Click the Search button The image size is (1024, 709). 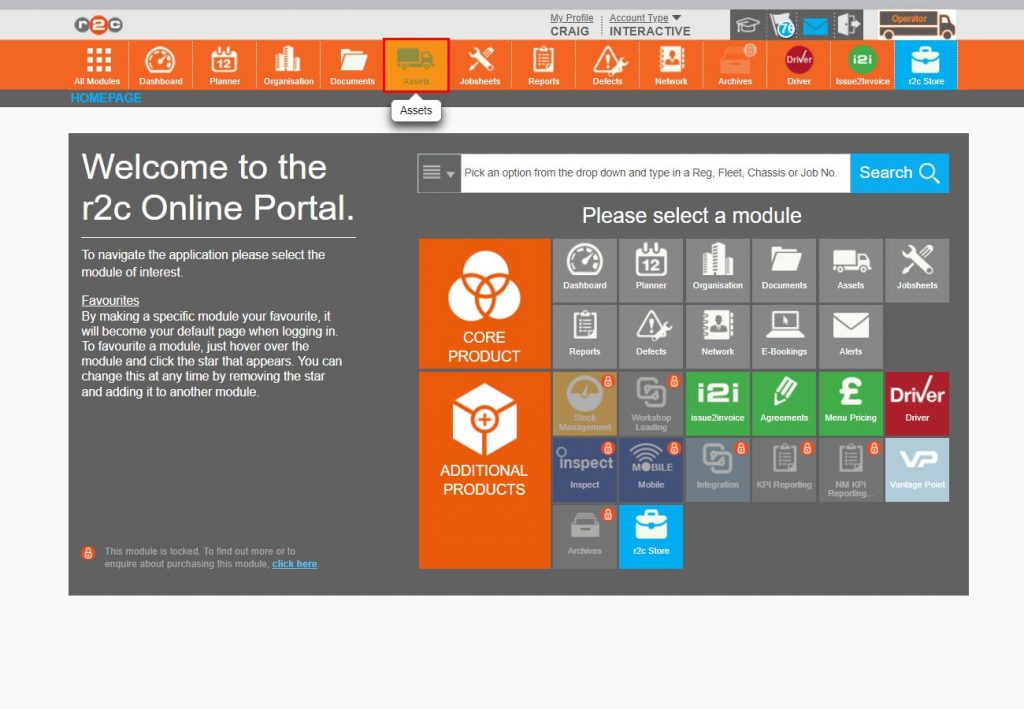point(899,172)
